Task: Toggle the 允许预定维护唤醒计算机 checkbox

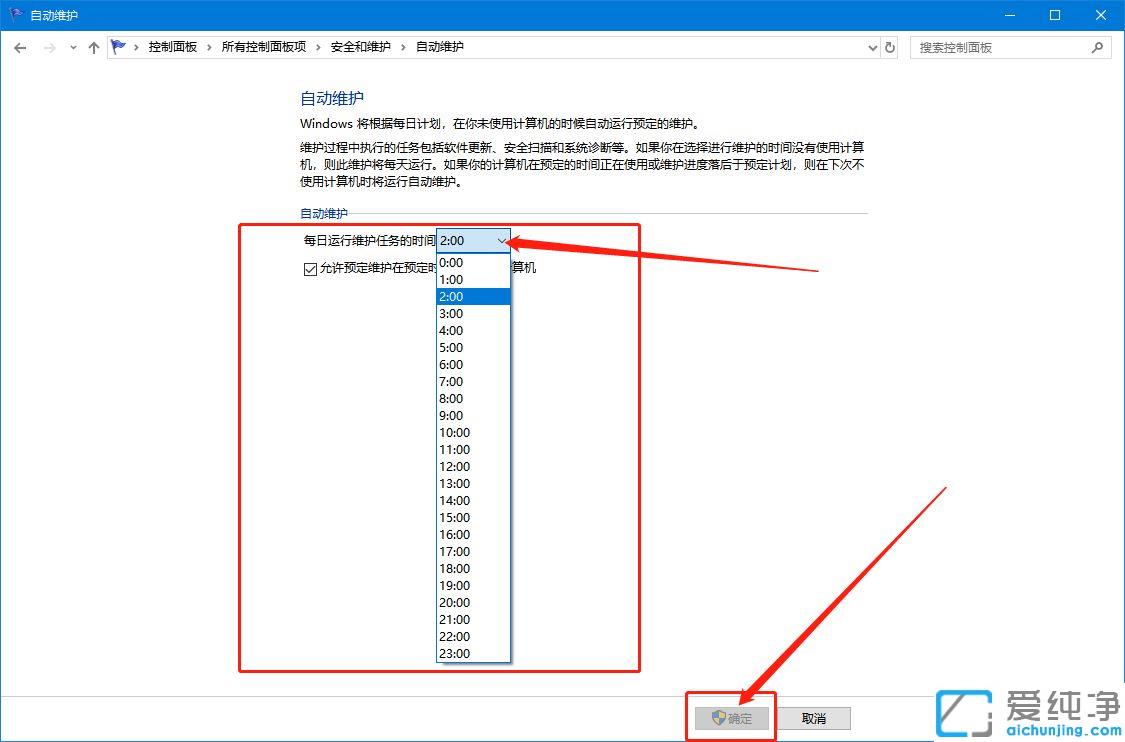Action: coord(310,268)
